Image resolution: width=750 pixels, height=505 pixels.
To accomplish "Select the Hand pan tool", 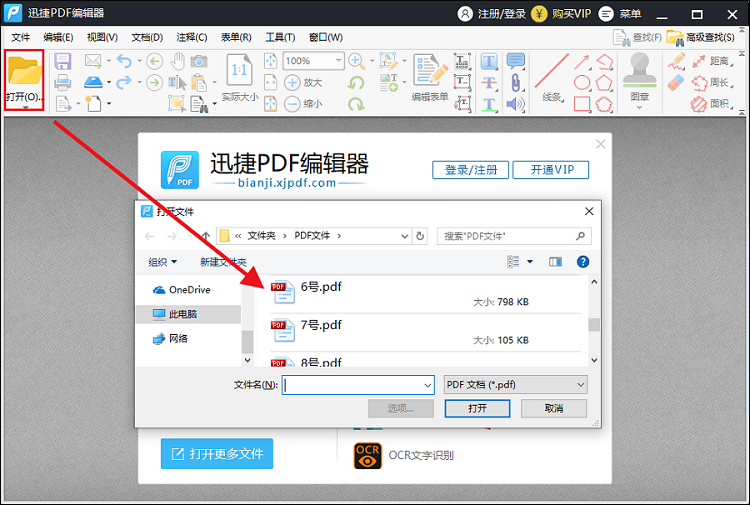I will click(177, 61).
